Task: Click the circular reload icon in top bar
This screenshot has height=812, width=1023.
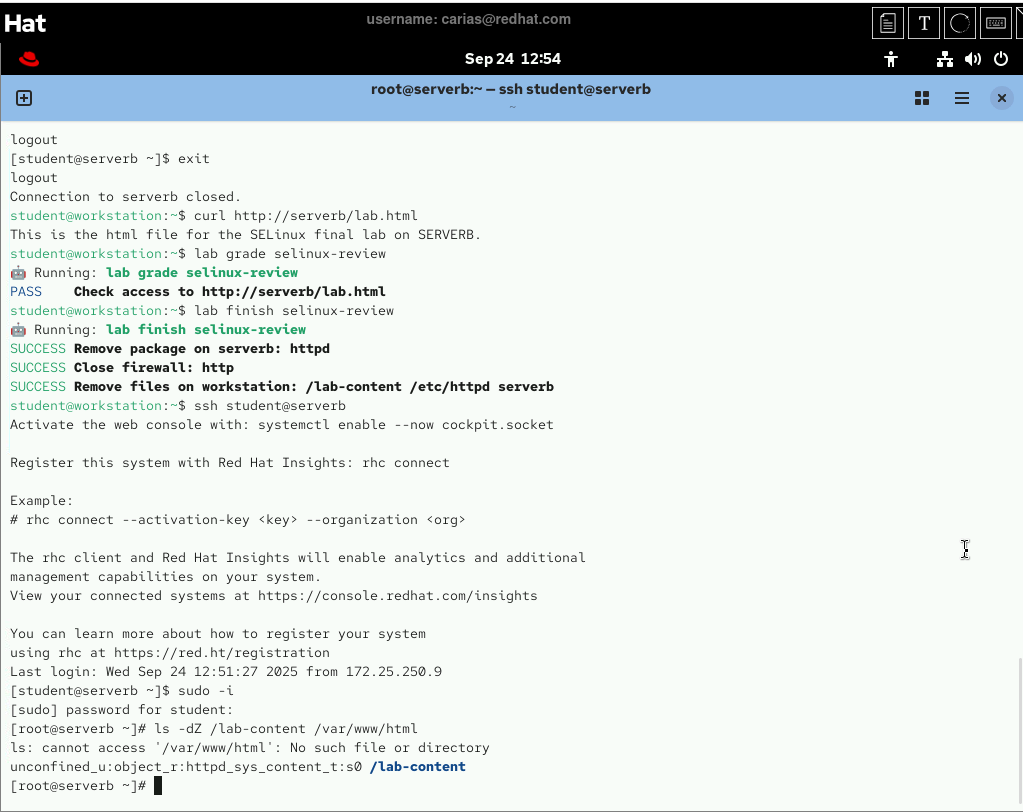Action: [960, 23]
